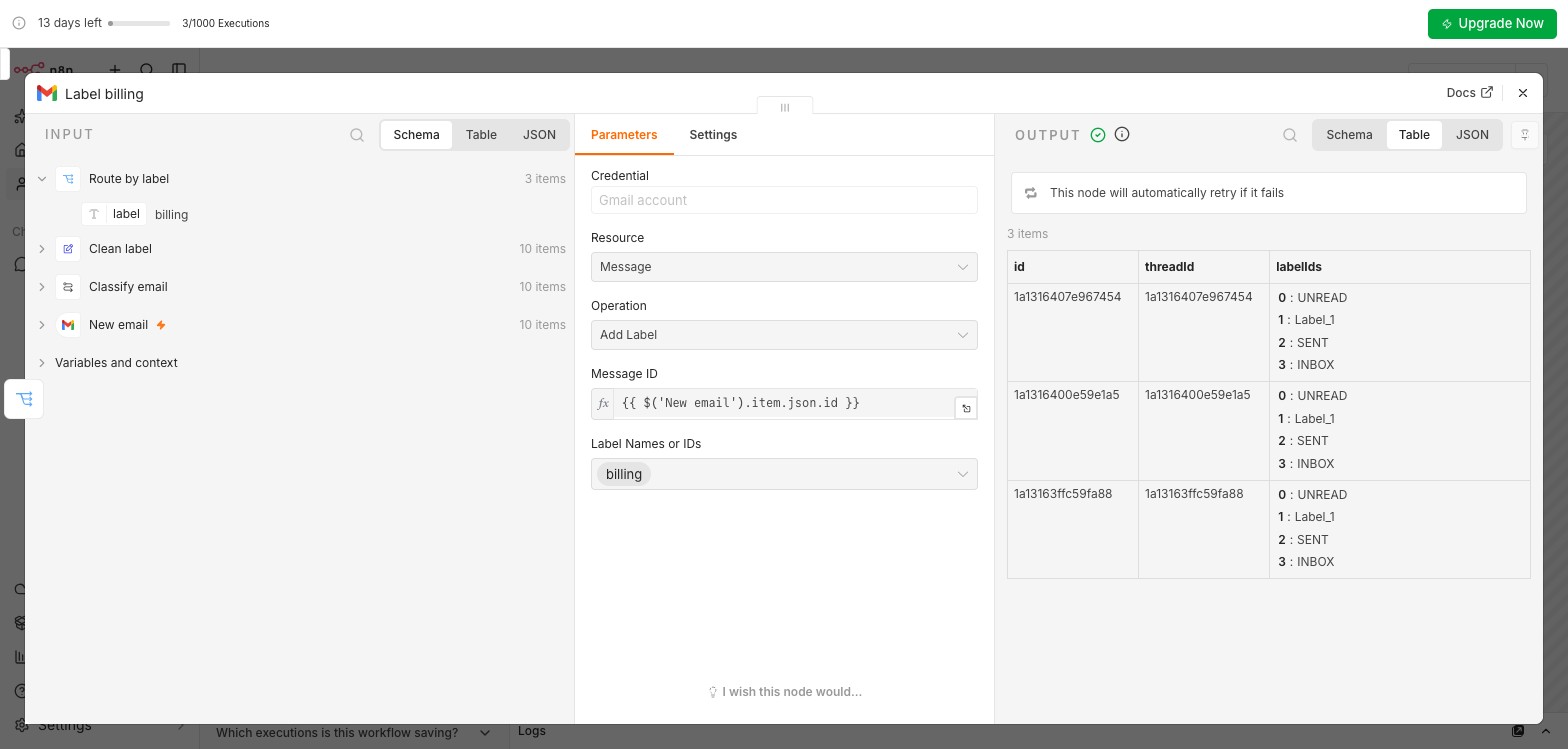Image resolution: width=1568 pixels, height=749 pixels.
Task: Expand the New email tree node
Action: (x=42, y=325)
